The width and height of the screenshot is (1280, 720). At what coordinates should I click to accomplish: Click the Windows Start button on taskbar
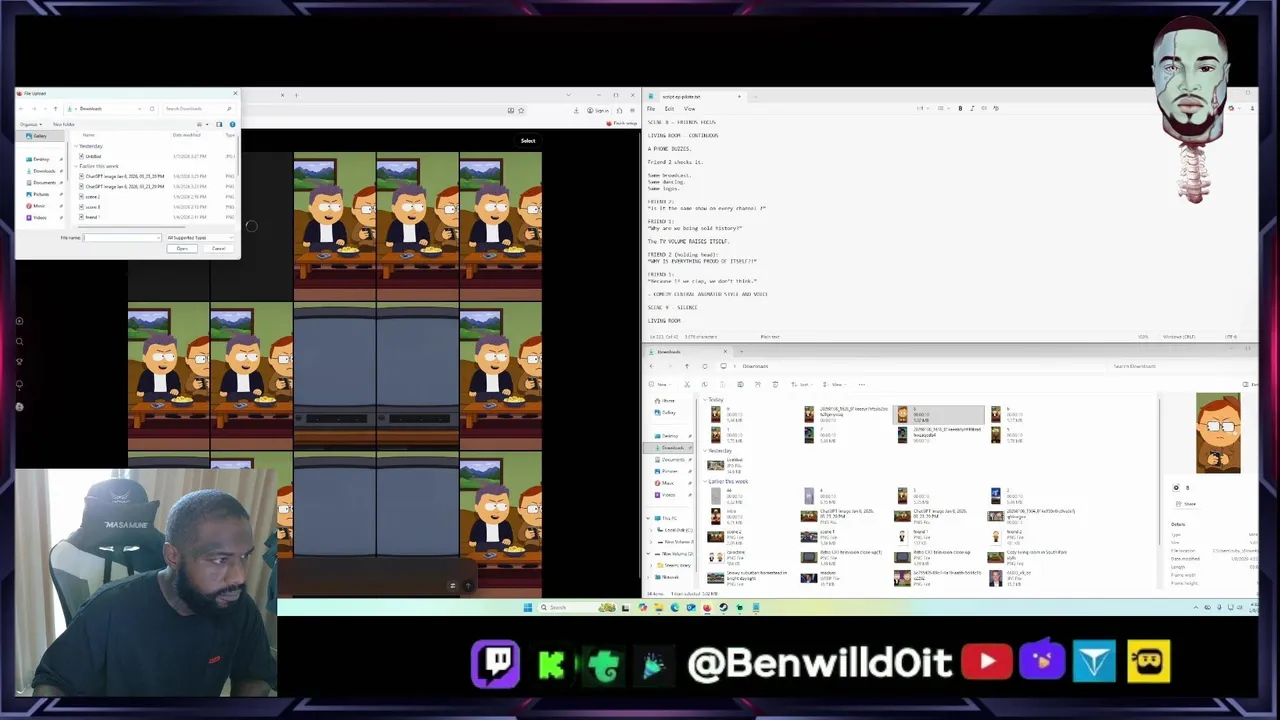click(x=528, y=607)
